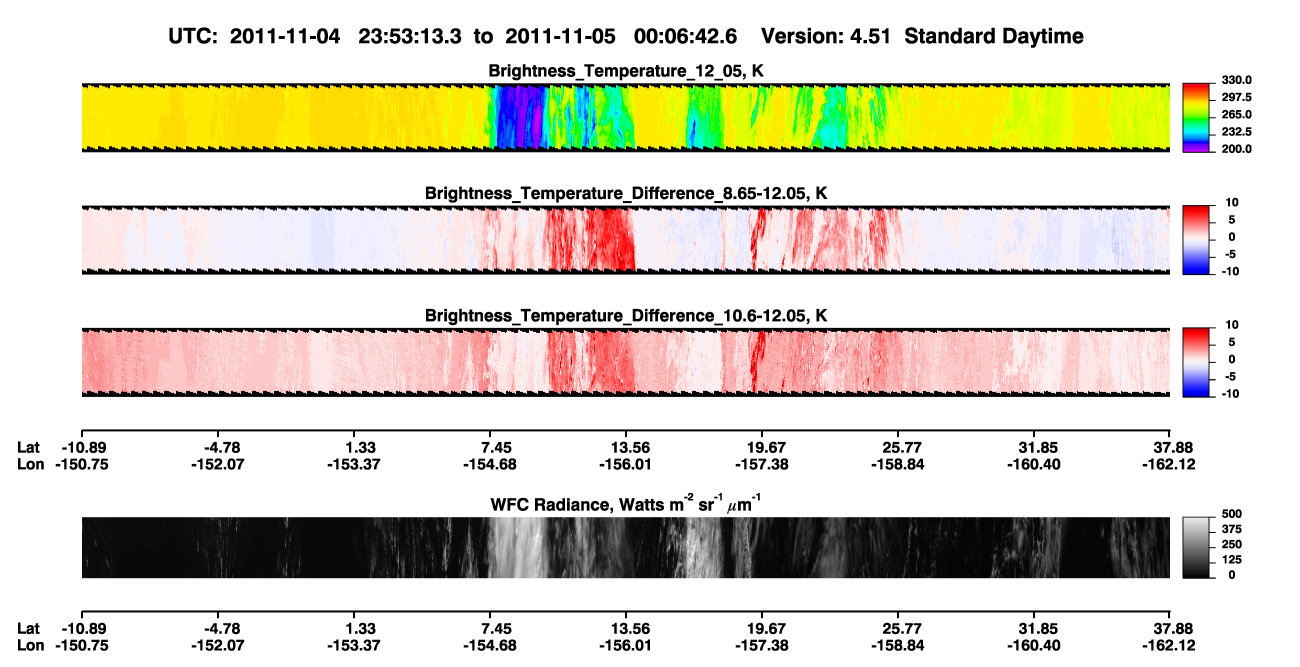The width and height of the screenshot is (1300, 667).
Task: Click the 10.6-12.05 temperature difference image strip
Action: click(625, 363)
